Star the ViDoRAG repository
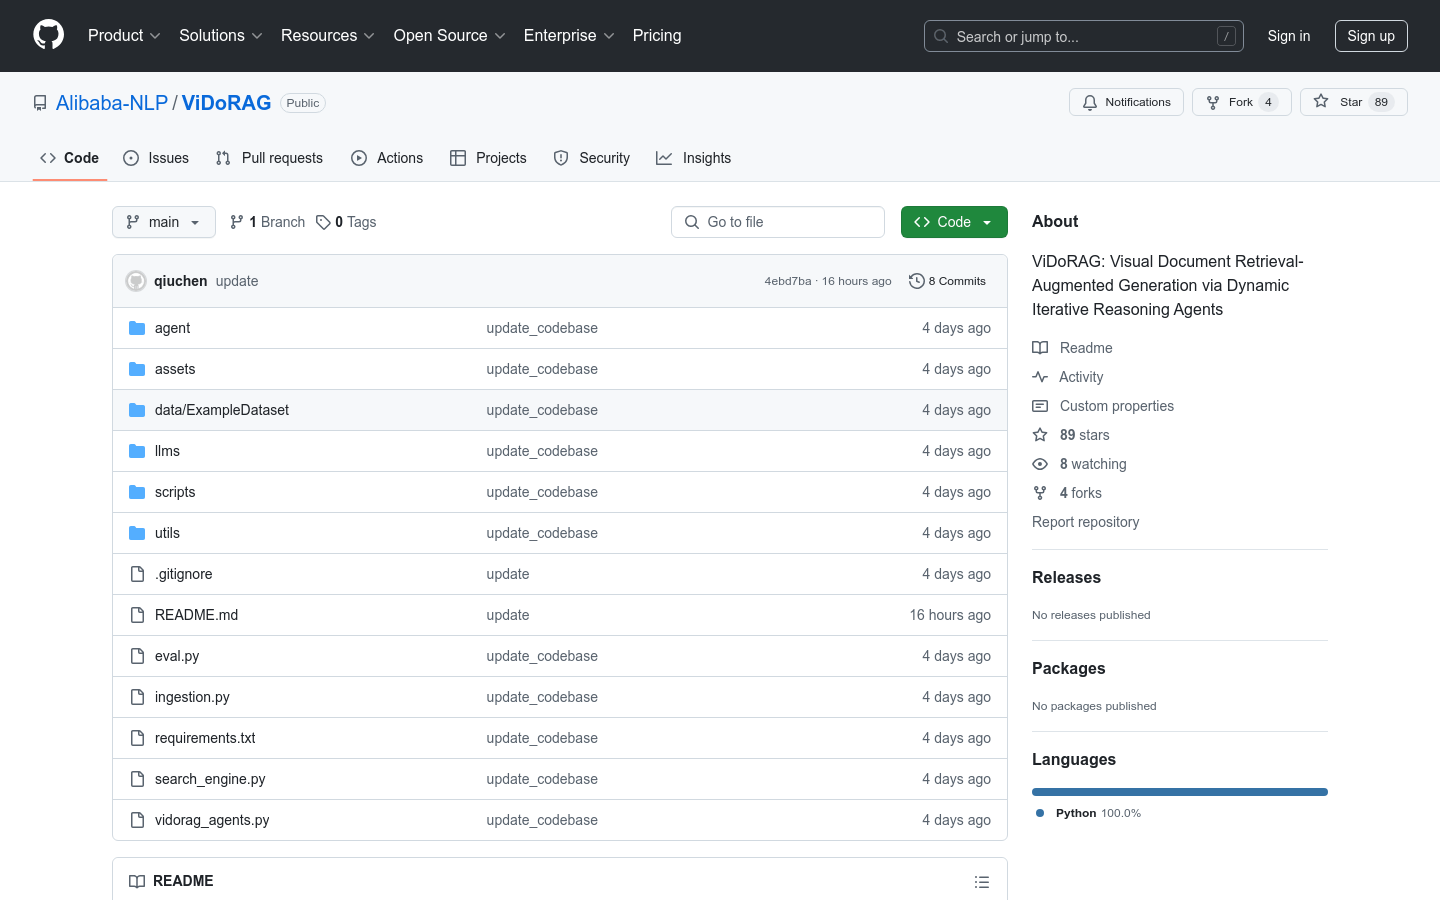Image resolution: width=1440 pixels, height=900 pixels. coord(1353,102)
